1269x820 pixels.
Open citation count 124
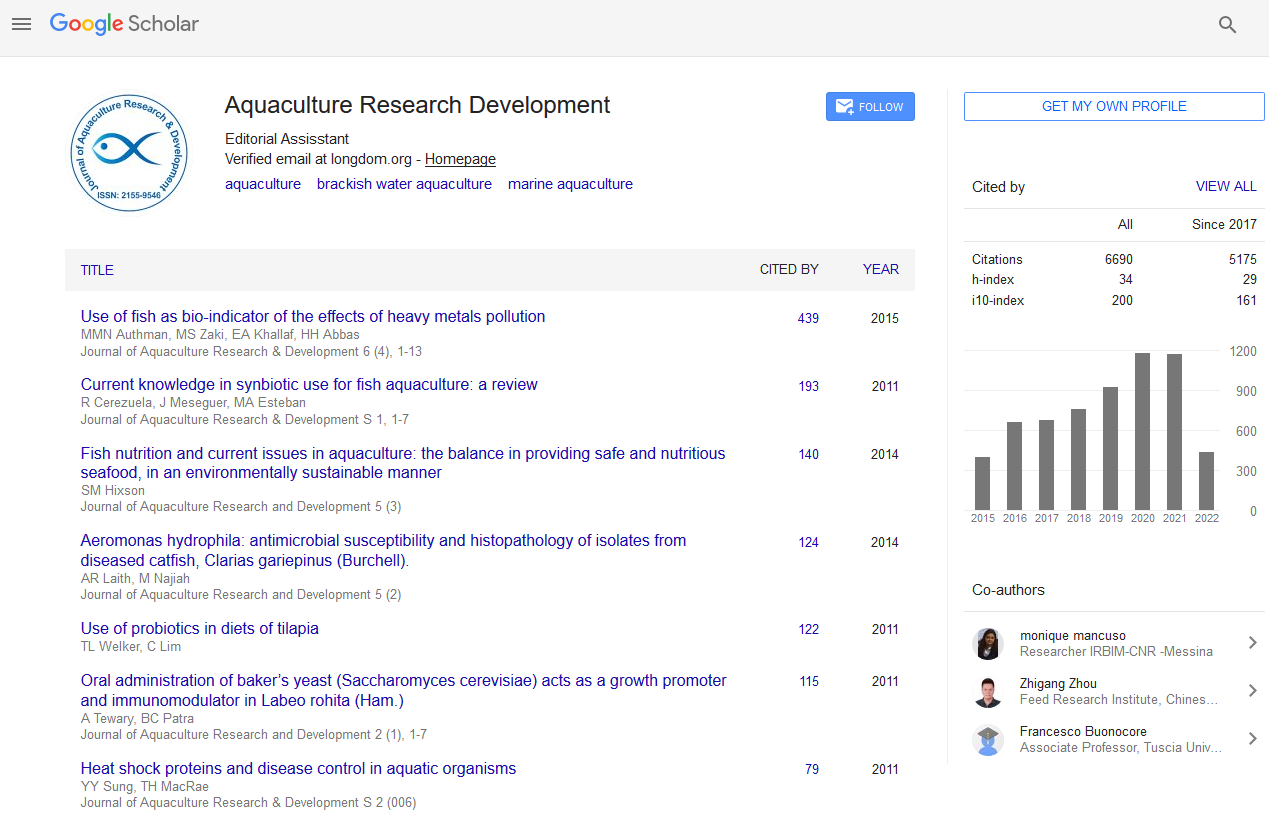(808, 542)
